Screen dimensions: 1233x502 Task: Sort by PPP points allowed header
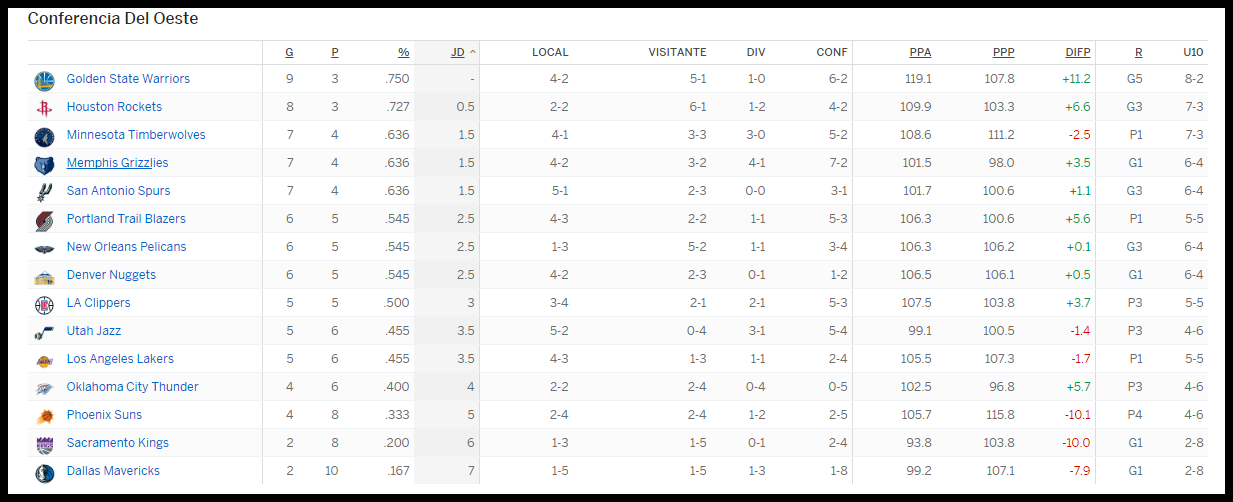pyautogui.click(x=1003, y=52)
